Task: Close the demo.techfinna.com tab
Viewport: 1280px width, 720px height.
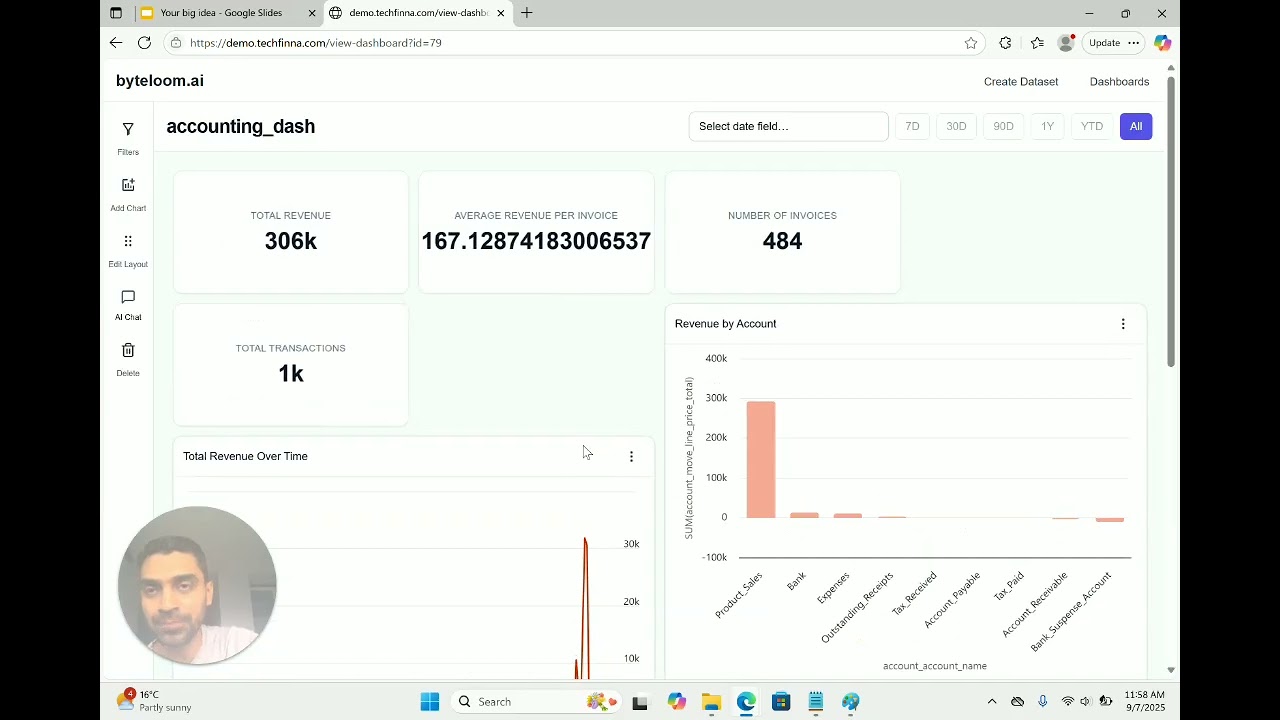Action: click(x=501, y=13)
